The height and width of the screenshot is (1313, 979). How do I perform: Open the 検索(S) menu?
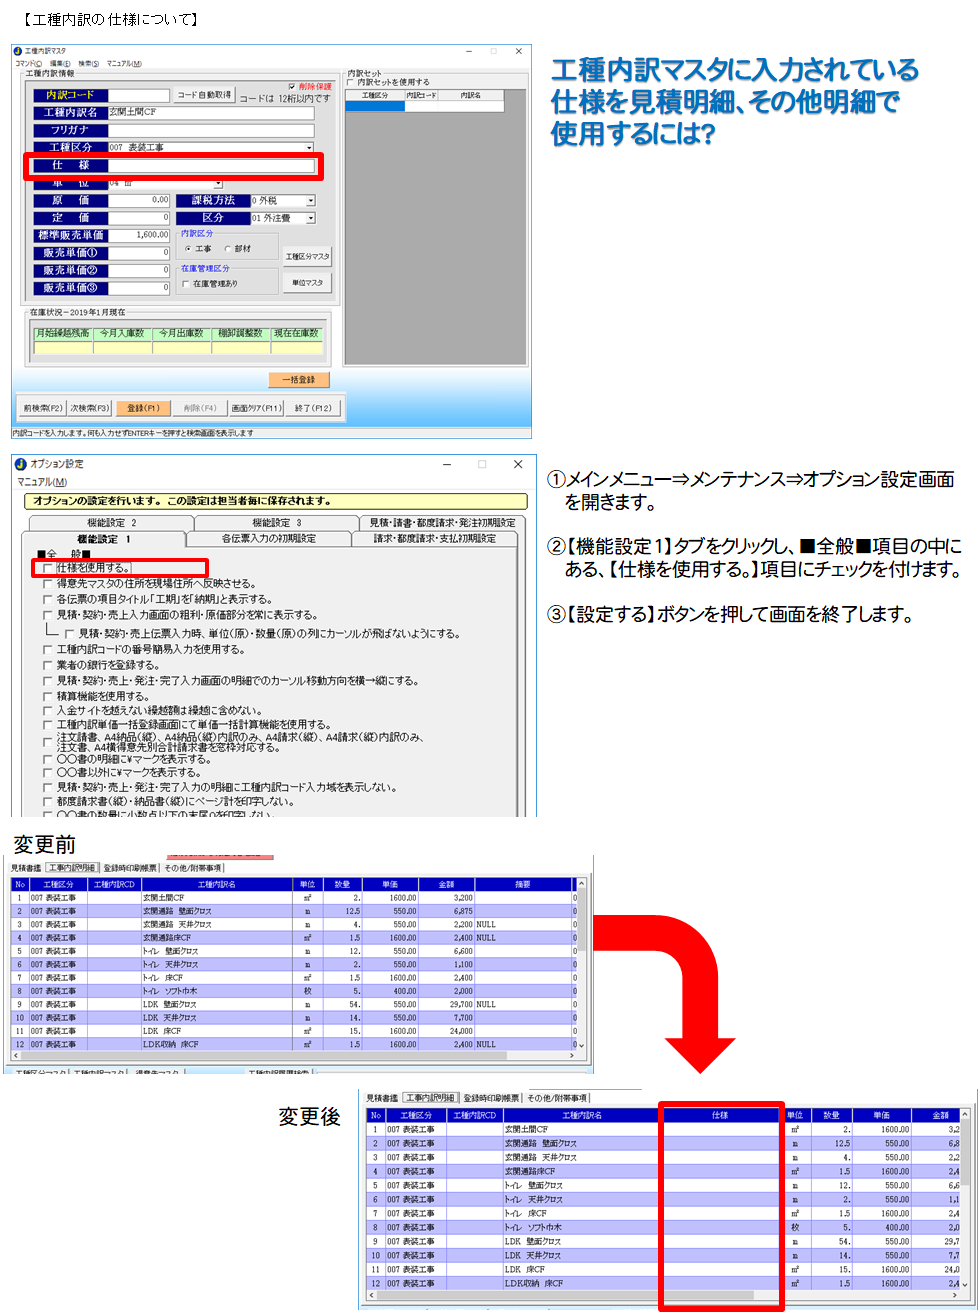(88, 63)
